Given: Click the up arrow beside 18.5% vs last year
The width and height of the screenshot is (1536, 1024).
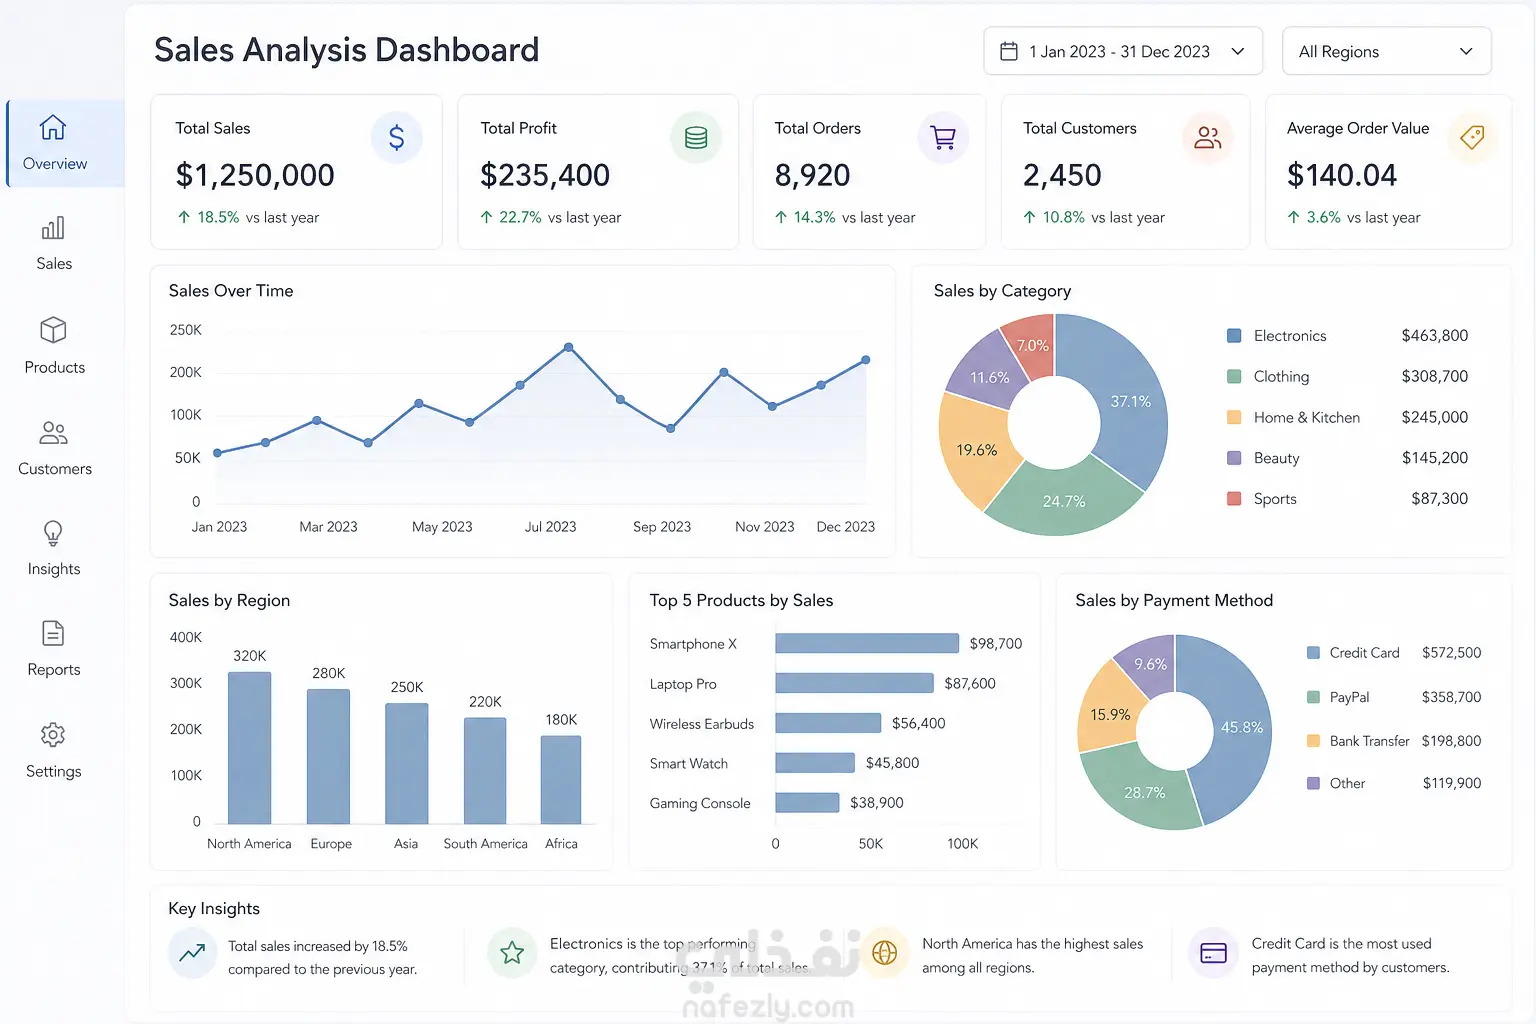Looking at the screenshot, I should (184, 217).
